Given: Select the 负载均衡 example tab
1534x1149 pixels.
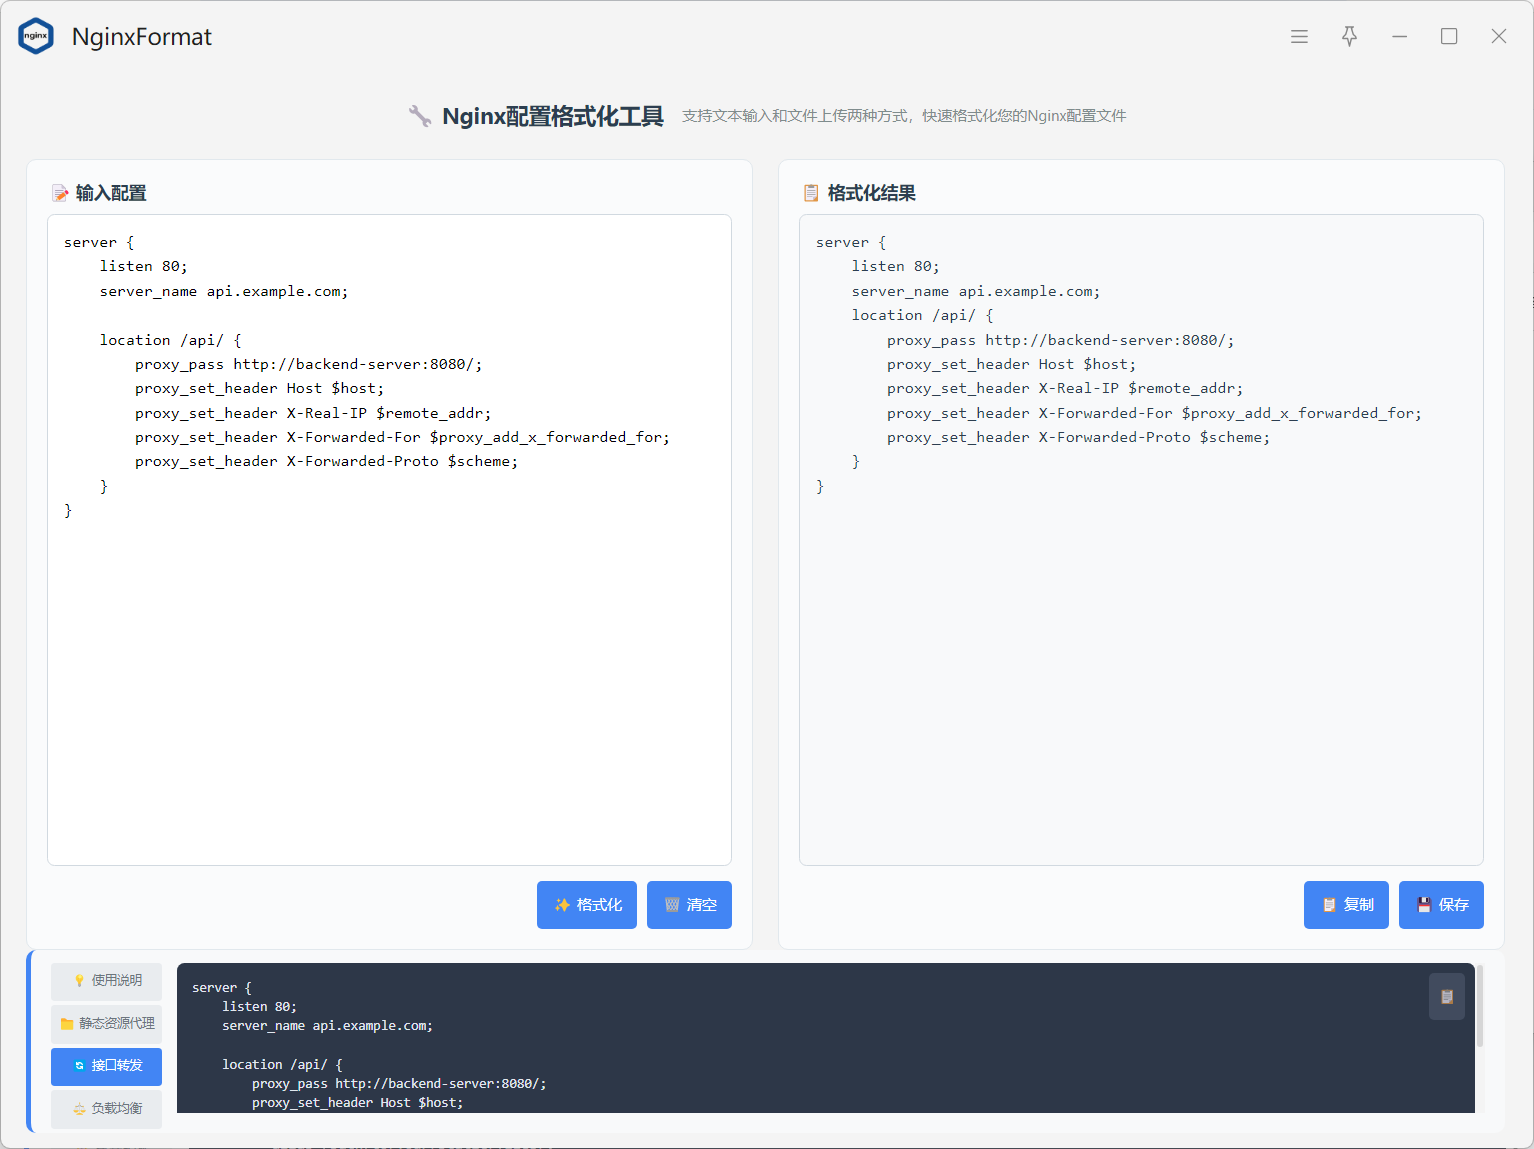Looking at the screenshot, I should 106,1109.
